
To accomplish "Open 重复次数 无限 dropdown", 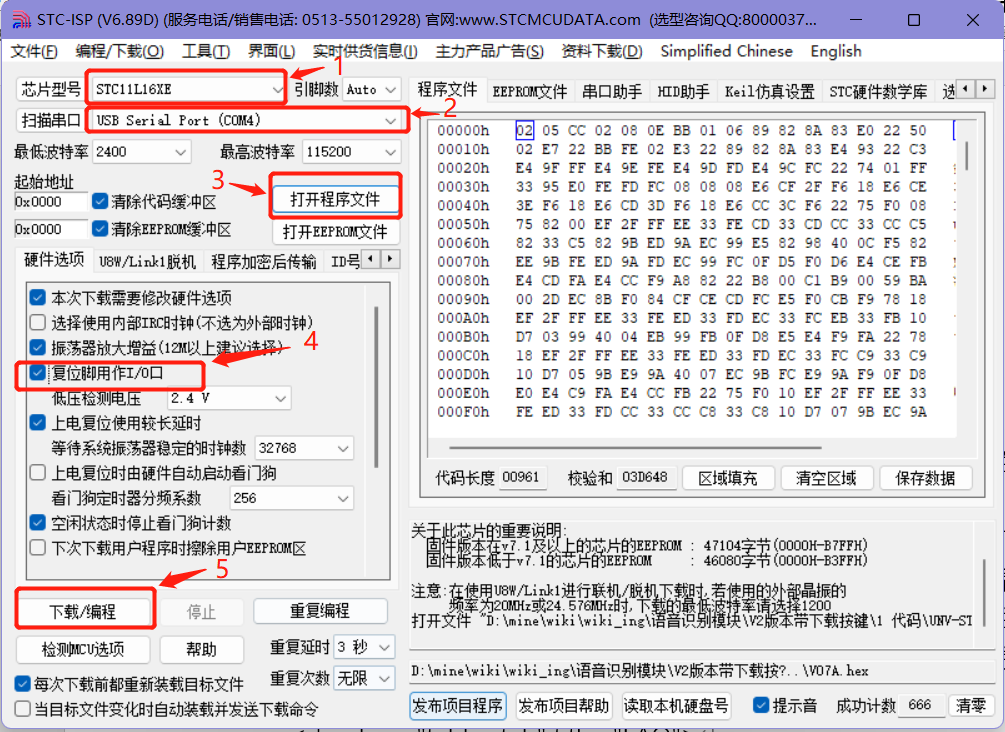I will (x=364, y=678).
